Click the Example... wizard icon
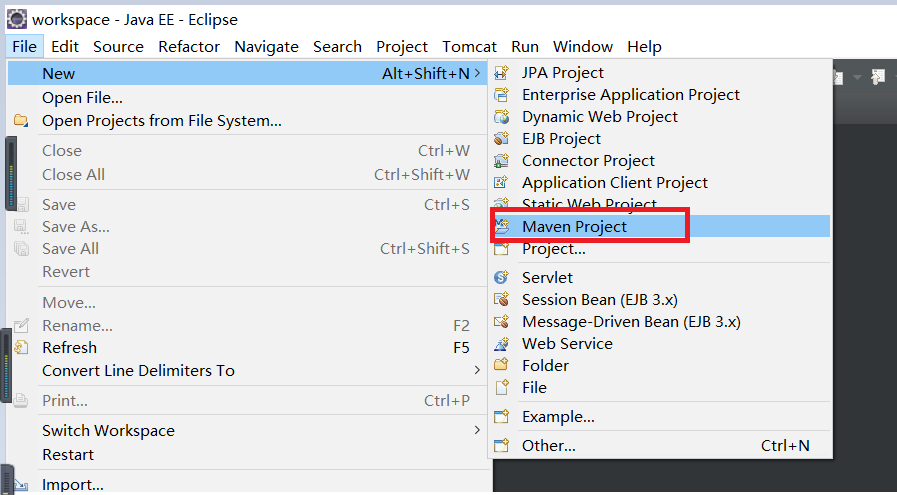Viewport: 897px width, 495px height. pyautogui.click(x=502, y=417)
